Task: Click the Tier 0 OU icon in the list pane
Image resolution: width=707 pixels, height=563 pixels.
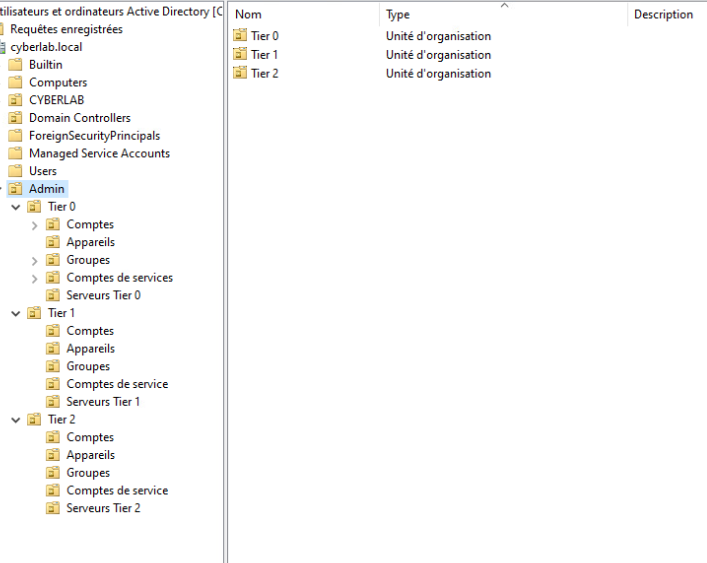Action: [x=240, y=36]
